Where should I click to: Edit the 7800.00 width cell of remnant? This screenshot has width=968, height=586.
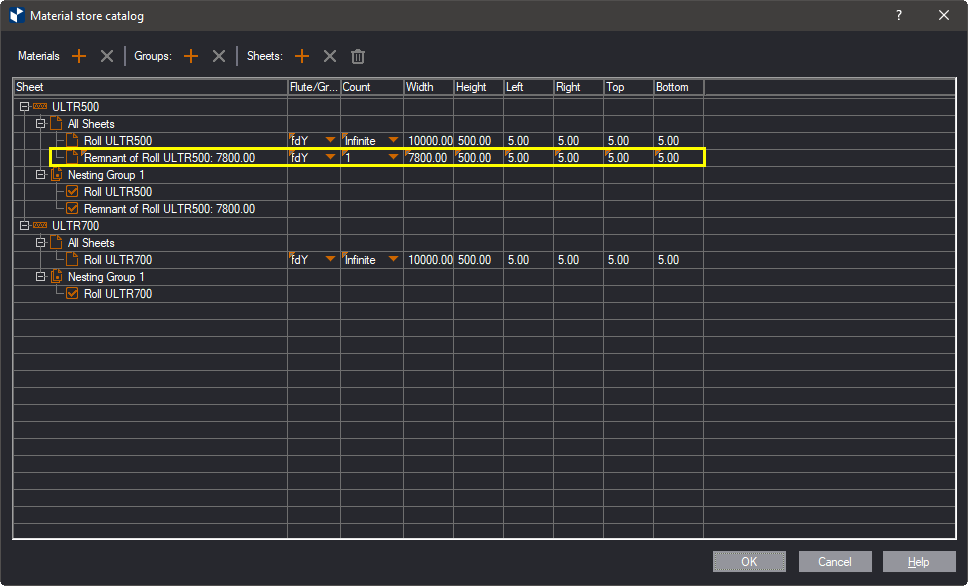[x=428, y=158]
